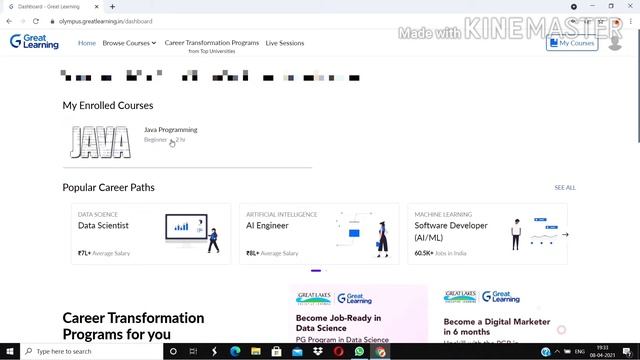Open Cortana circle icon
This screenshot has height=360, width=640.
173,351
